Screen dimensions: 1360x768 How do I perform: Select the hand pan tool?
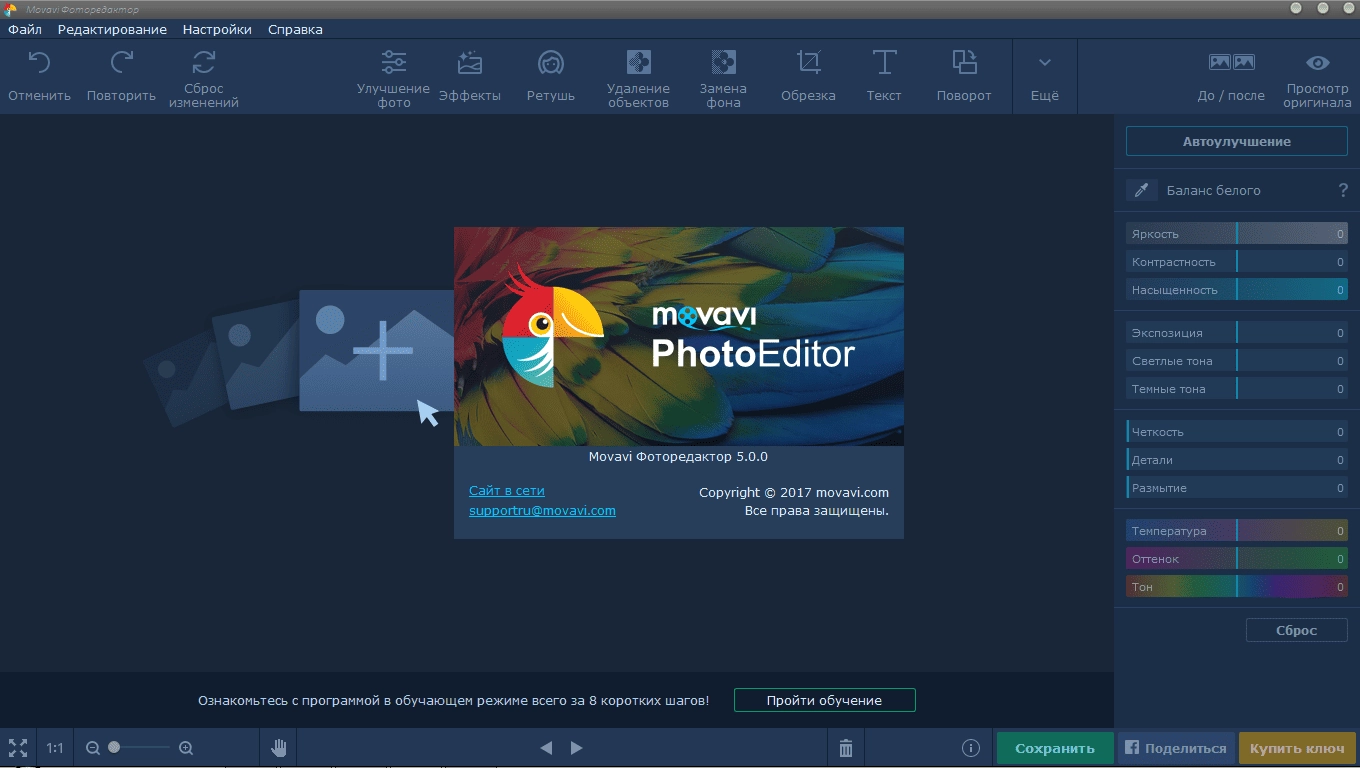[279, 748]
